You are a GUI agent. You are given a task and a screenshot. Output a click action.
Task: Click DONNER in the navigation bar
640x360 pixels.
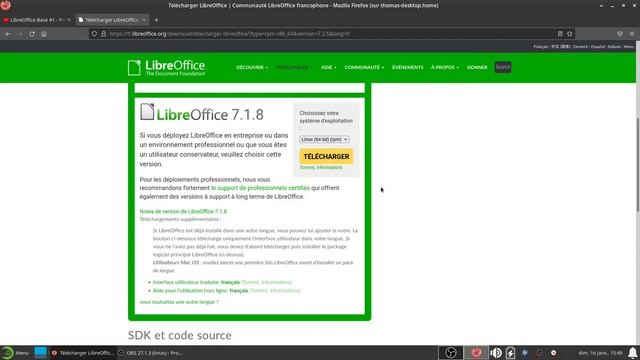[477, 67]
